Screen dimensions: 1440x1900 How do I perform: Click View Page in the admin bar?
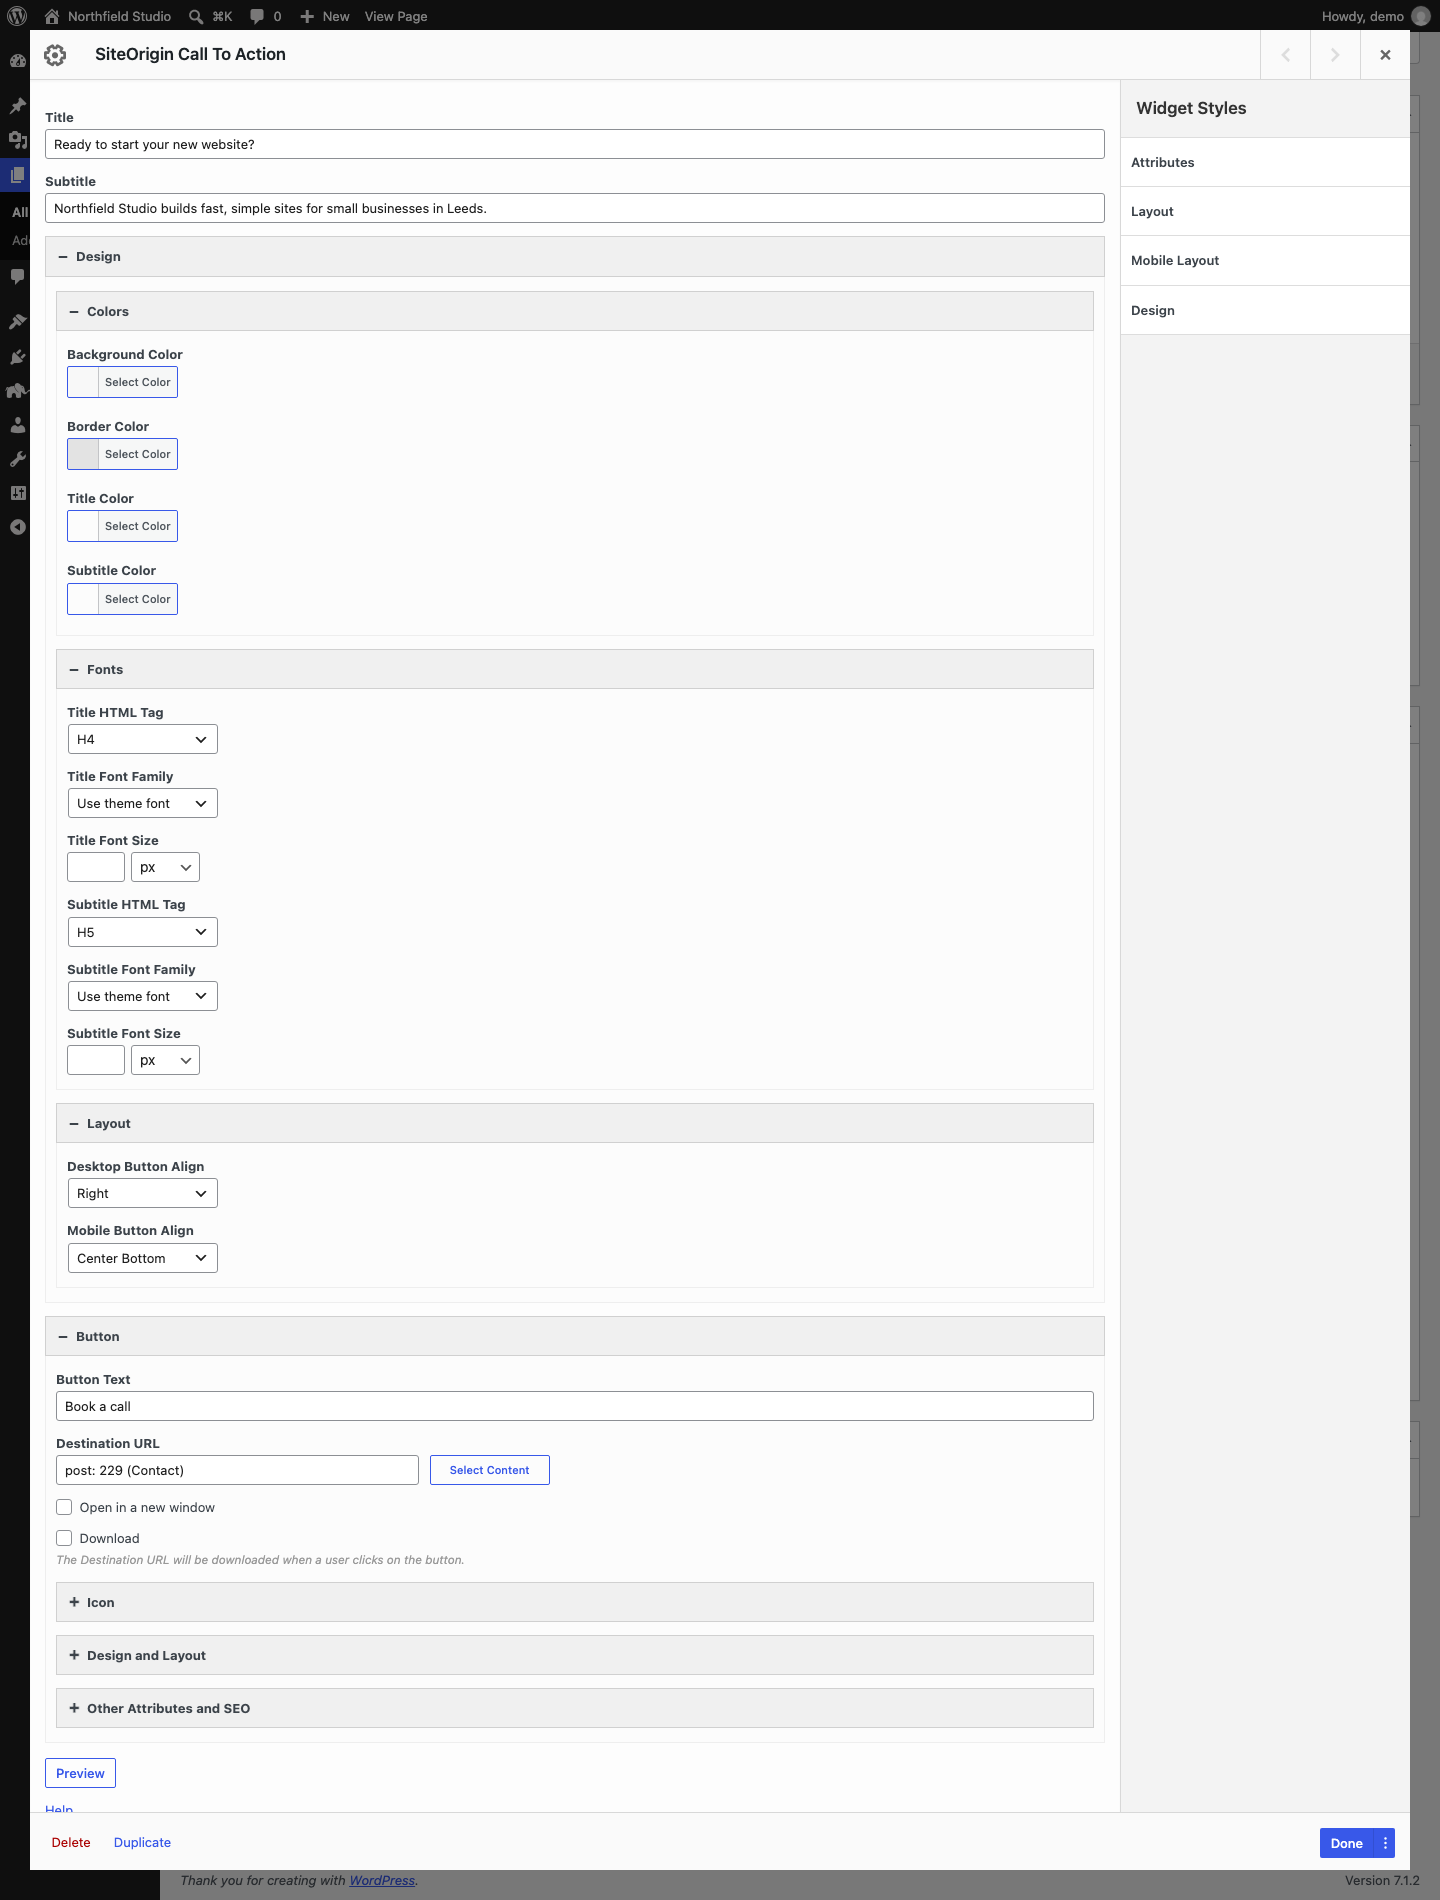[x=396, y=16]
